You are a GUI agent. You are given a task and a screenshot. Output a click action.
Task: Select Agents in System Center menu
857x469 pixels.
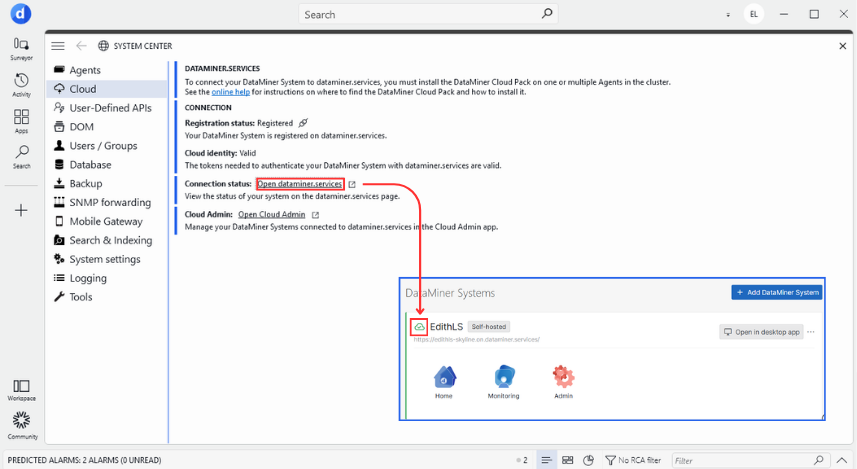coord(109,70)
